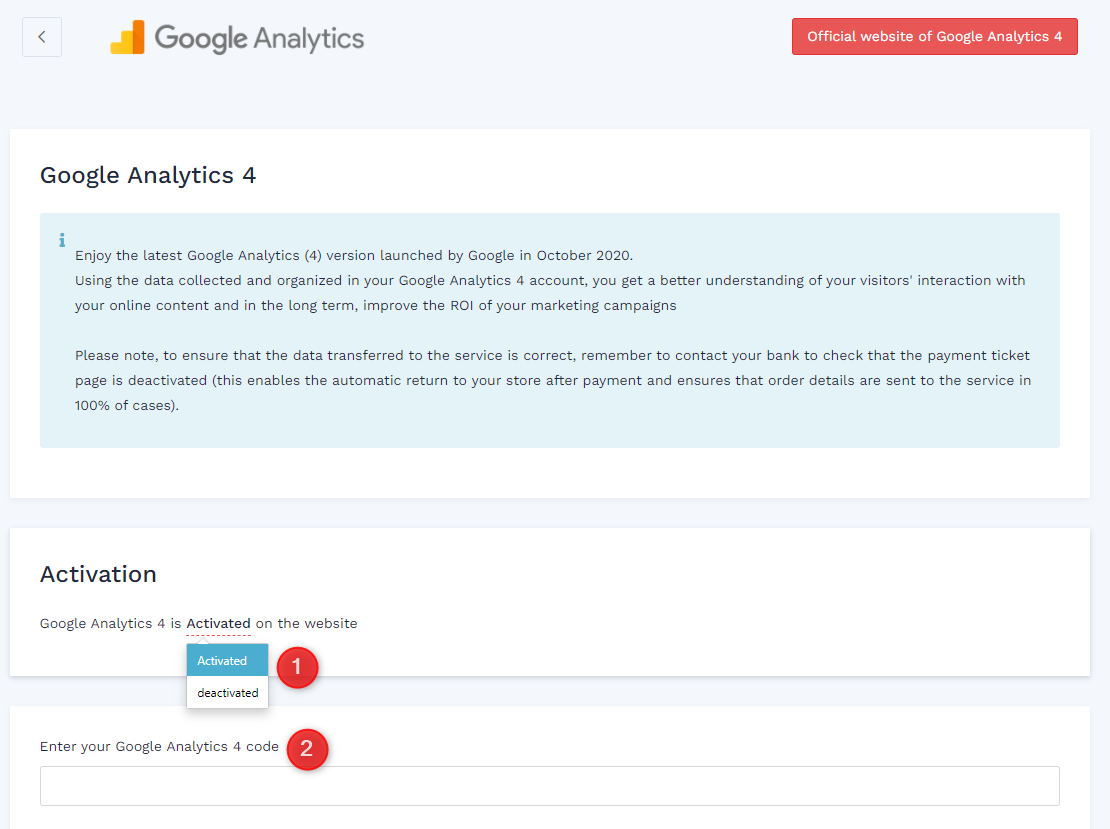Click the Activation section heading
This screenshot has height=829, width=1110.
pos(98,574)
